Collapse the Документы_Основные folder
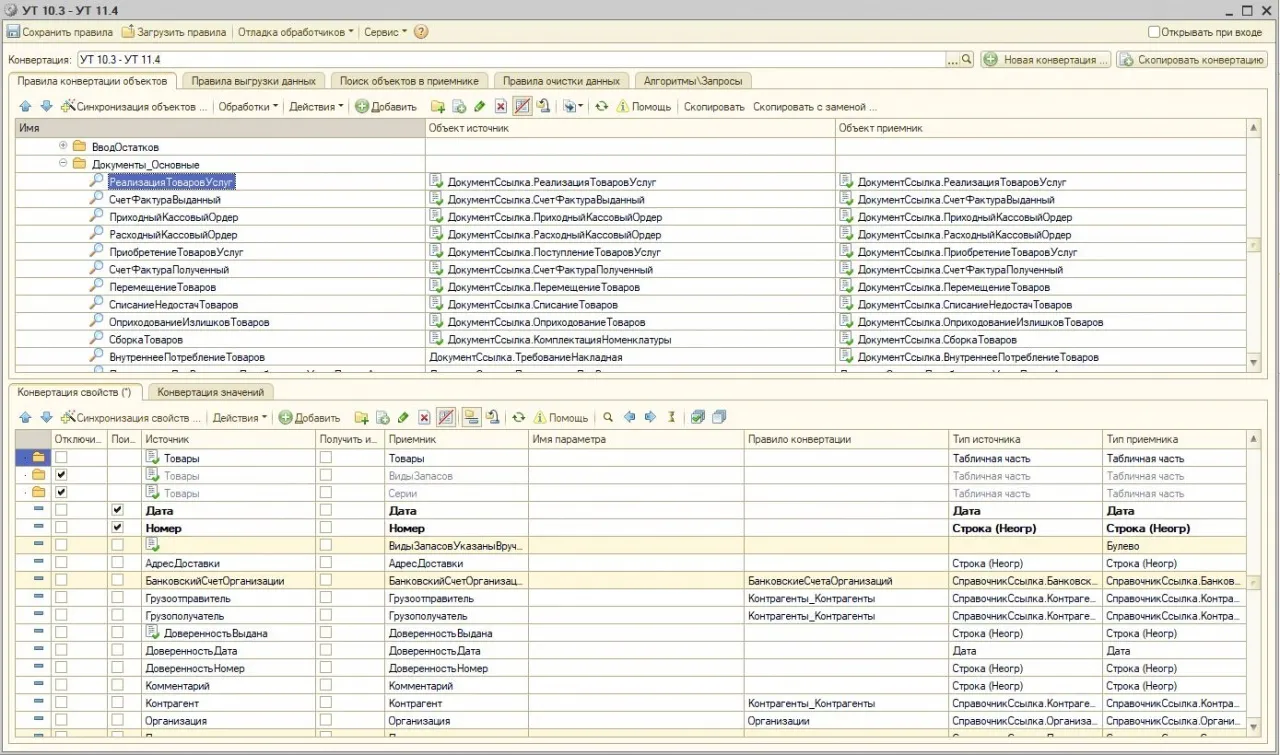This screenshot has width=1280, height=755. [63, 164]
